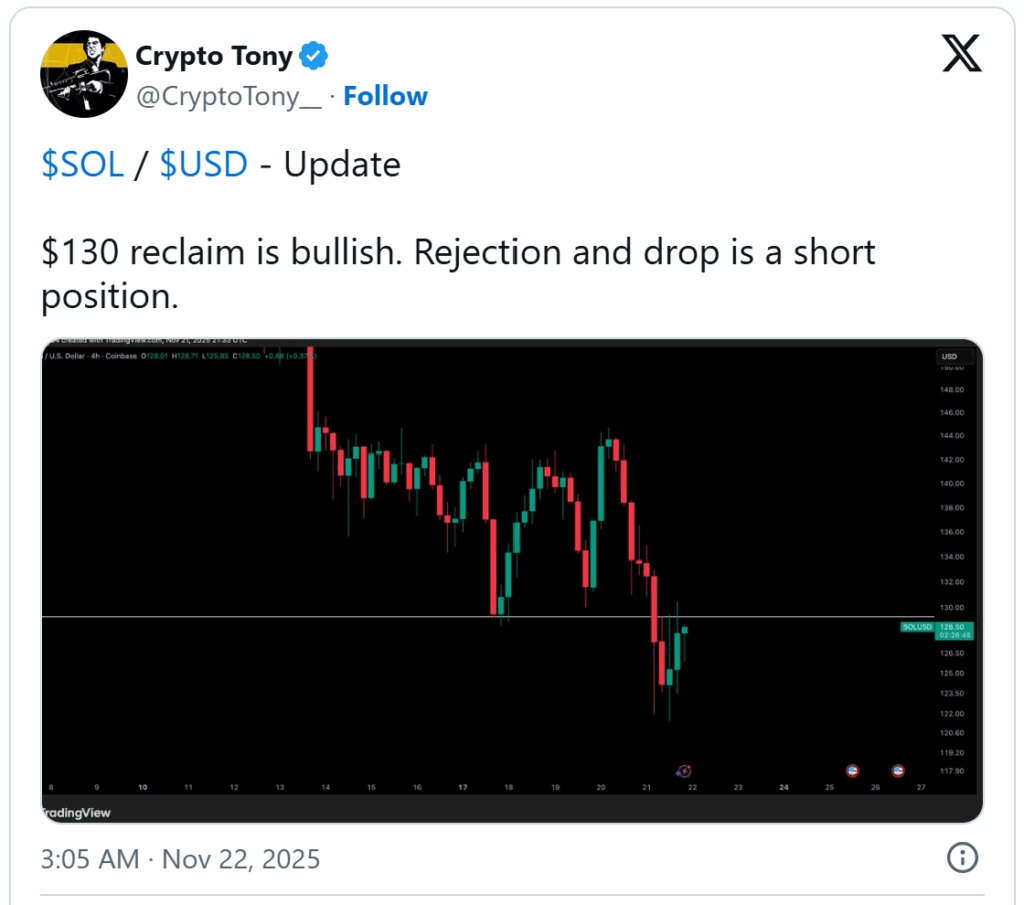Click the Follow button
Image resolution: width=1024 pixels, height=905 pixels.
tap(386, 96)
